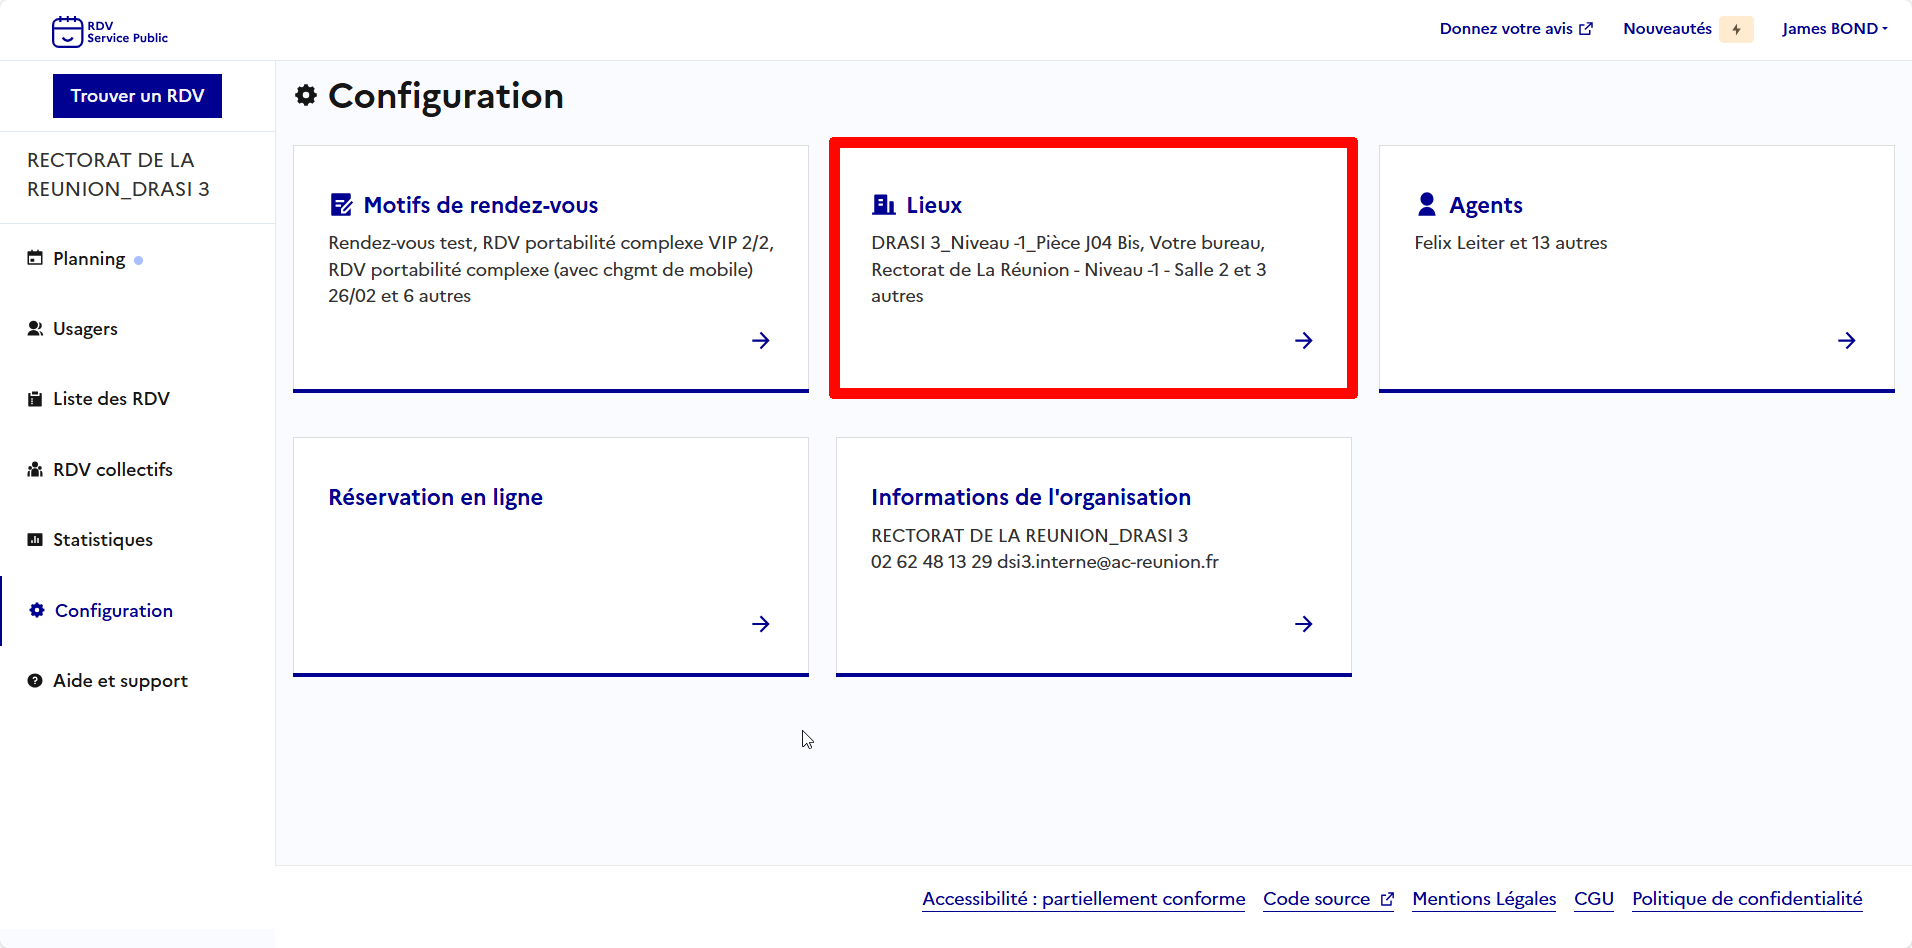Click the phone and email line '02 62 48 13 29'
The width and height of the screenshot is (1912, 948).
tap(1045, 562)
